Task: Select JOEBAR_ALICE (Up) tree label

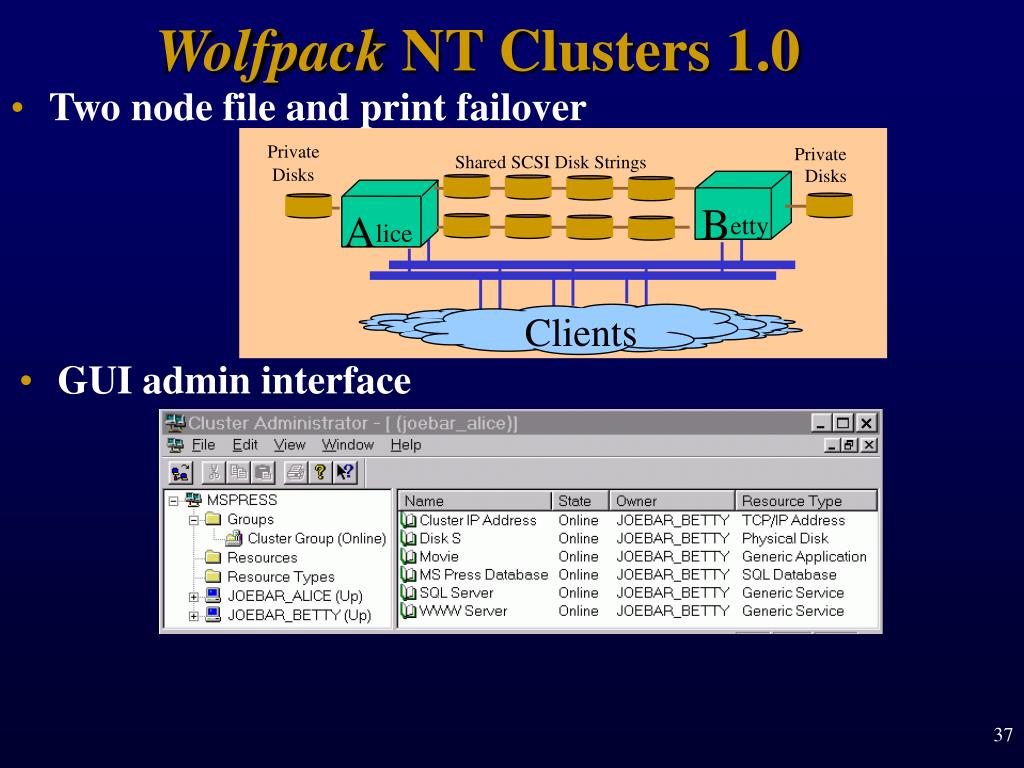Action: (x=295, y=596)
